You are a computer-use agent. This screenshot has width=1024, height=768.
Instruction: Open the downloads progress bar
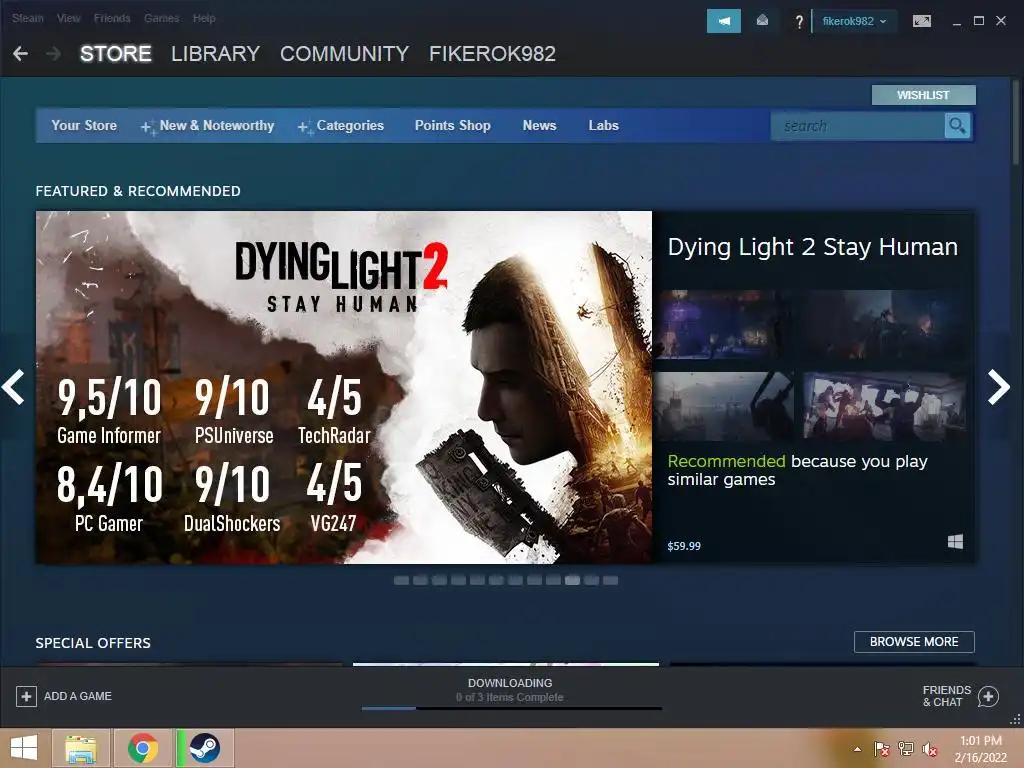click(x=511, y=708)
